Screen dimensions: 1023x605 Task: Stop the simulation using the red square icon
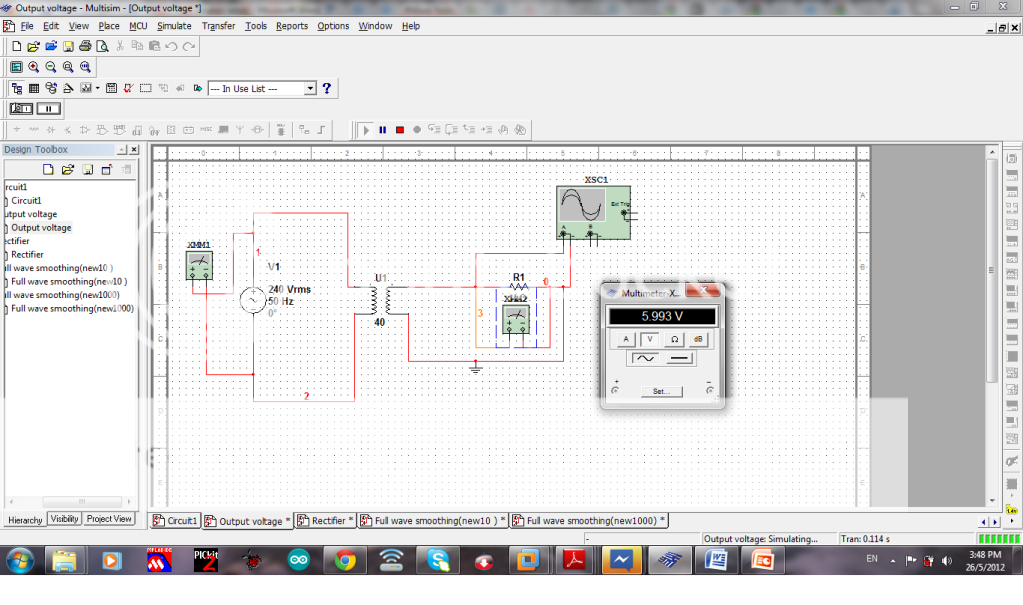tap(400, 129)
